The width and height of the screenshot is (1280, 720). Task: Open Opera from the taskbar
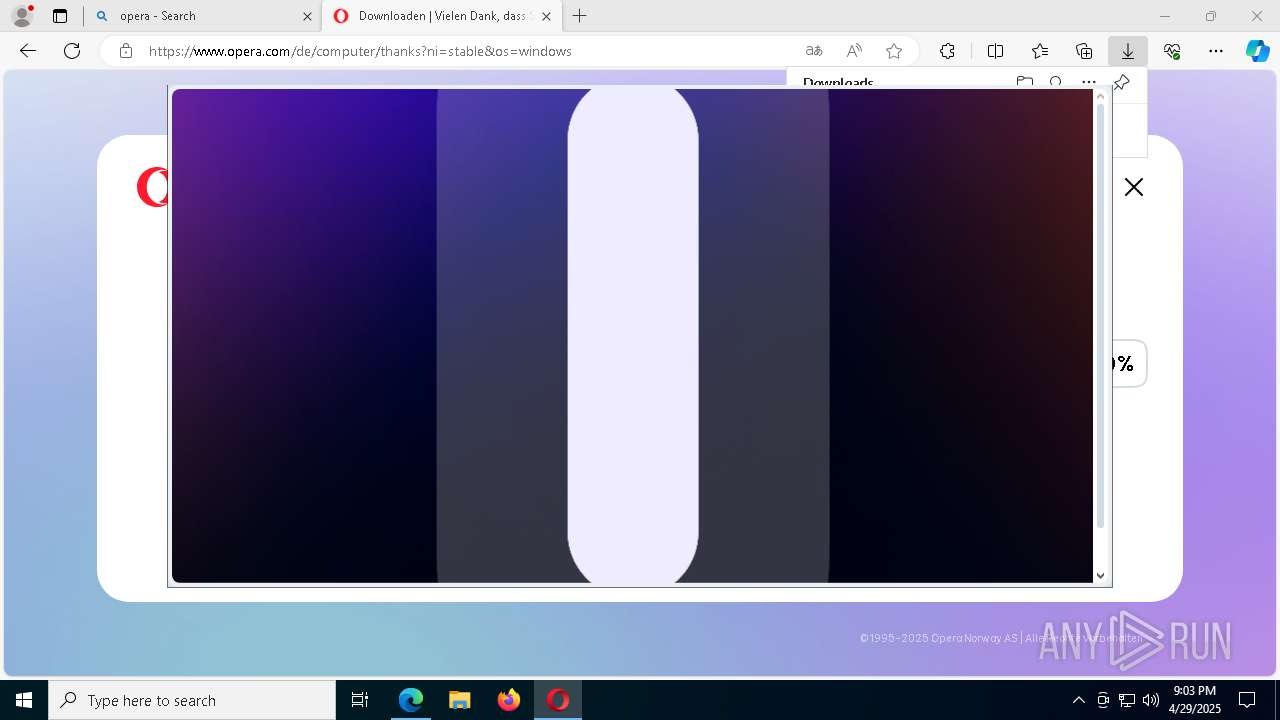click(558, 700)
